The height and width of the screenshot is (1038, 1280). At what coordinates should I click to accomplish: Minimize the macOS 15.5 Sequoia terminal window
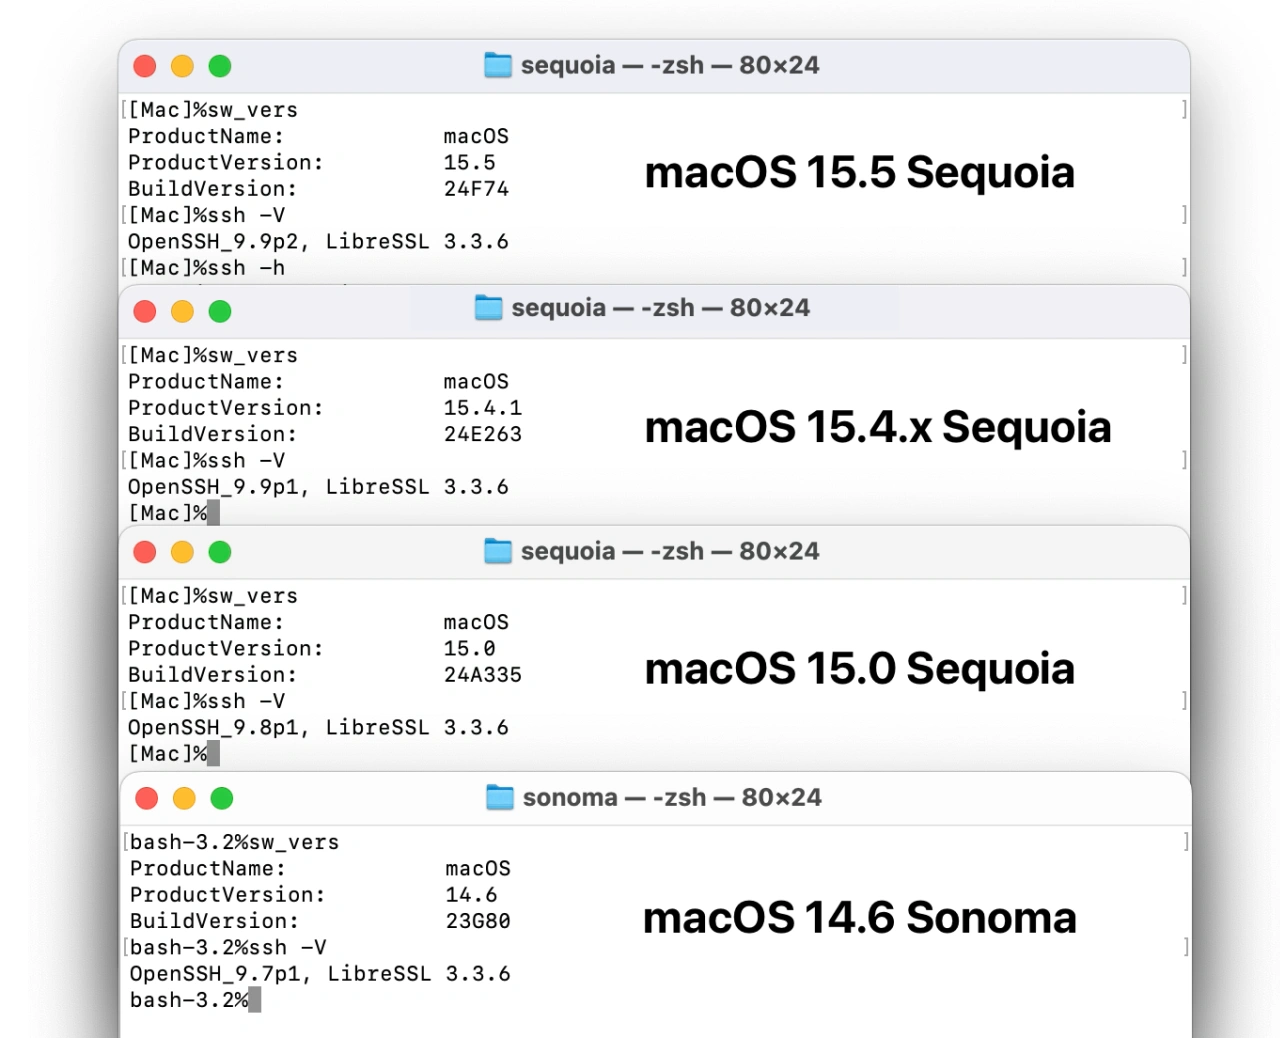pyautogui.click(x=182, y=66)
